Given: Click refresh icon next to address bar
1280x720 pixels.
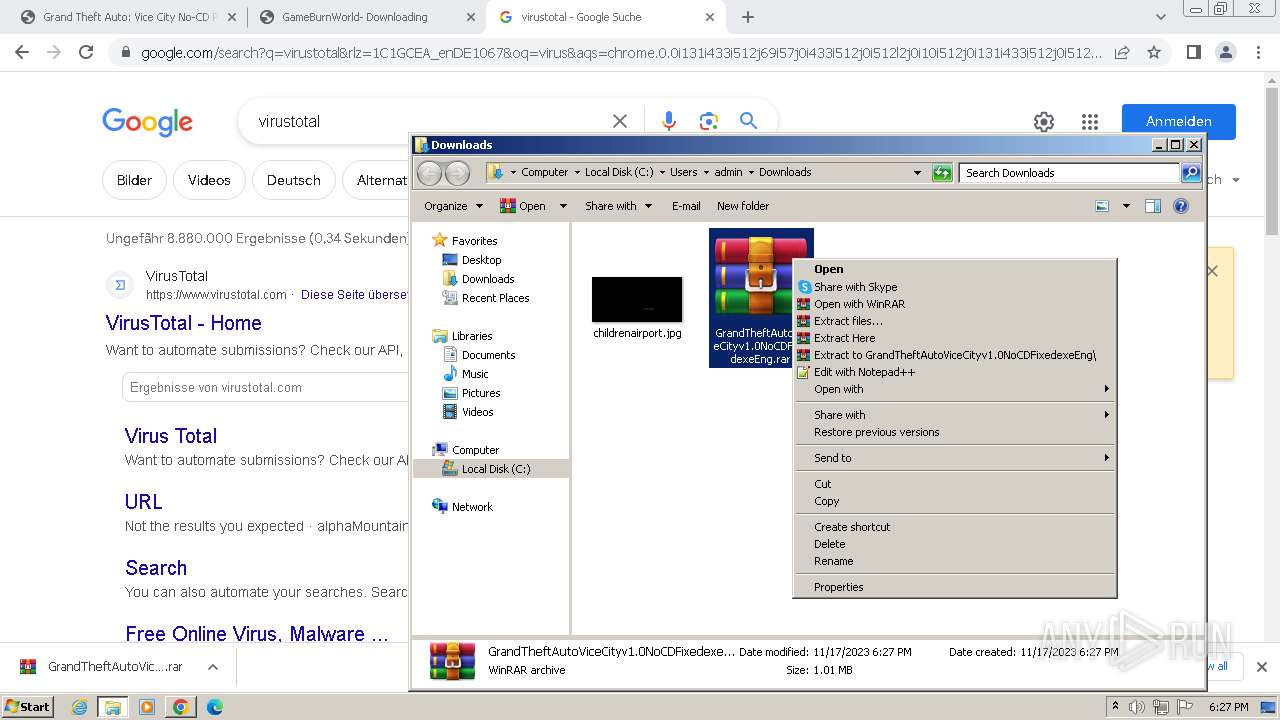Looking at the screenshot, I should [x=942, y=173].
